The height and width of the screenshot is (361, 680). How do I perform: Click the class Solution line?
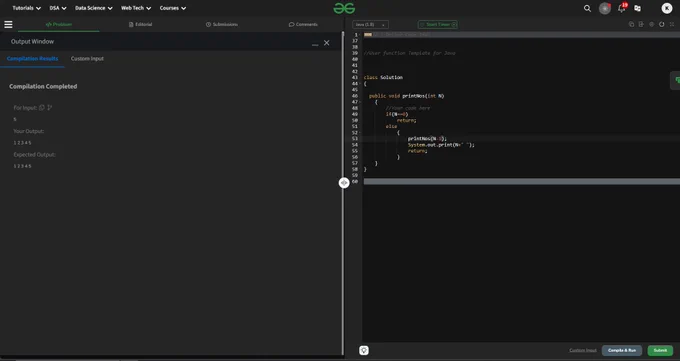[x=383, y=77]
